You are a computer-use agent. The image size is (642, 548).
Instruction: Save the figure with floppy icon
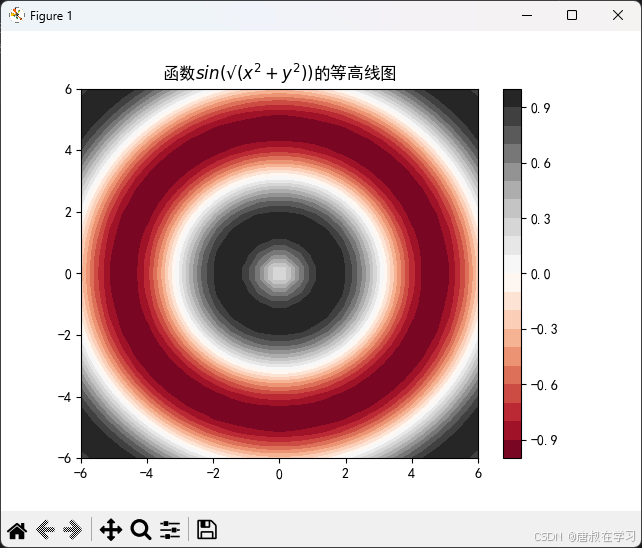tap(207, 530)
